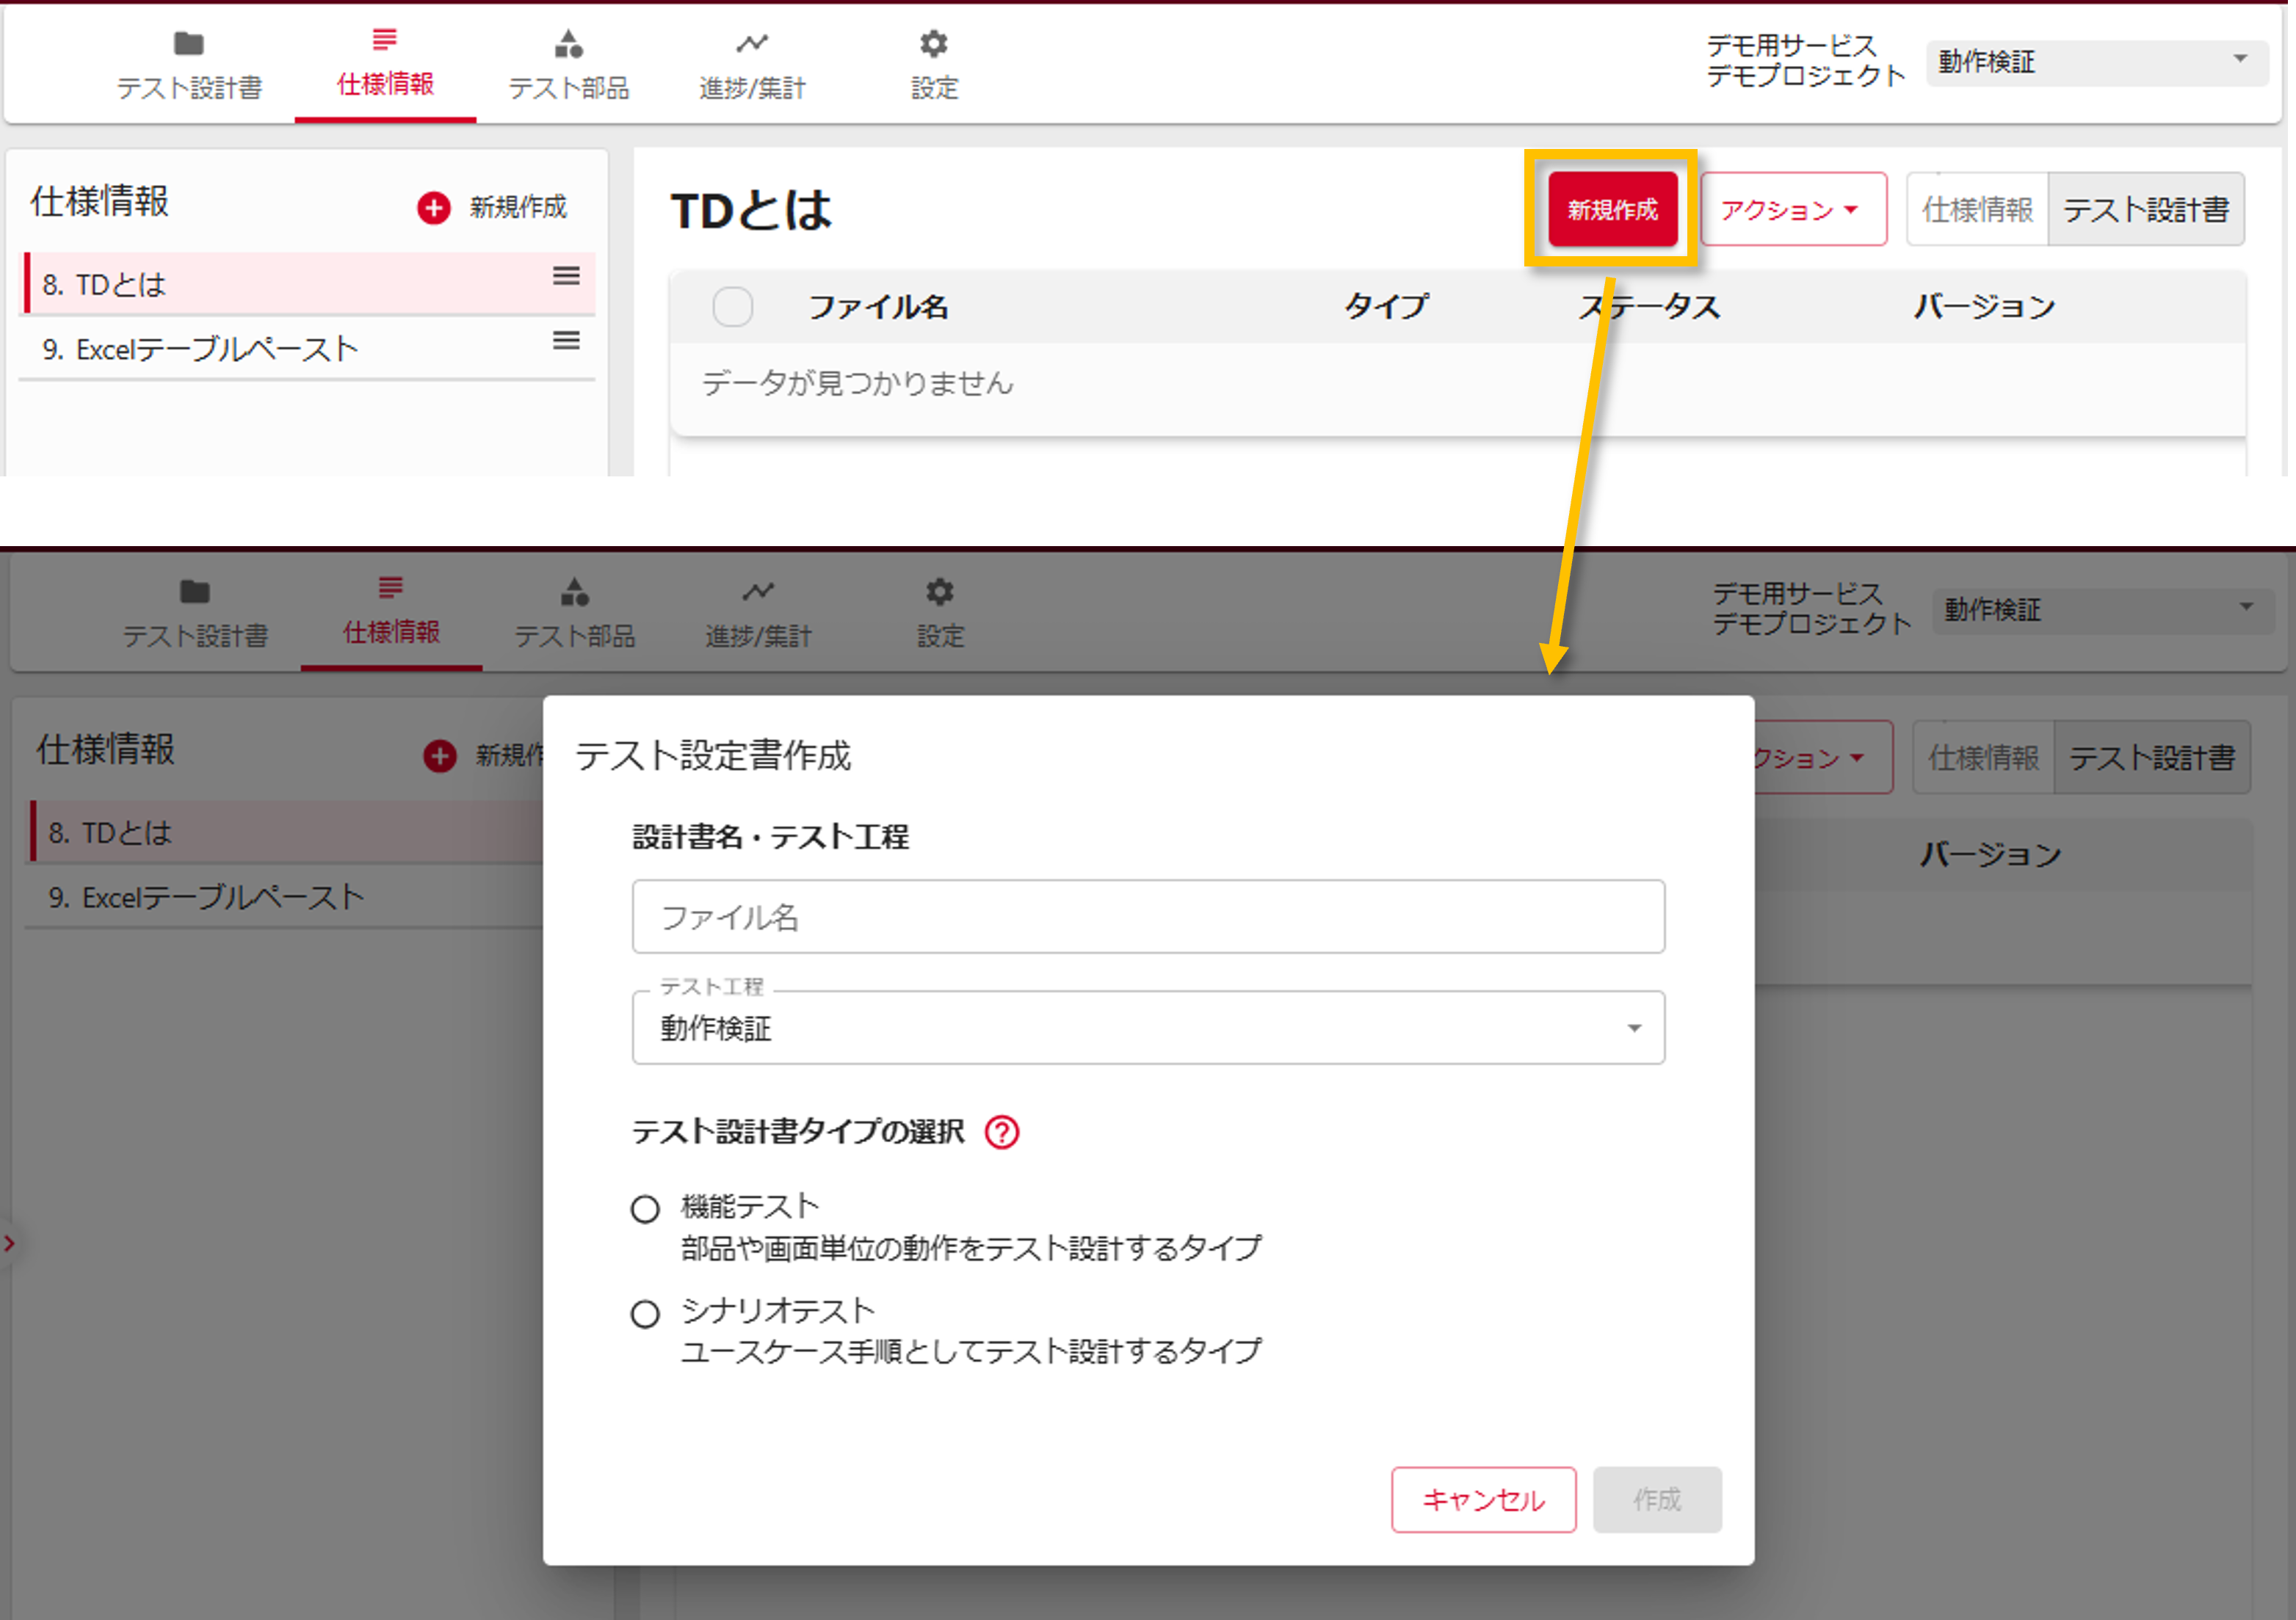Click キャンセル button in dialog

pos(1483,1499)
